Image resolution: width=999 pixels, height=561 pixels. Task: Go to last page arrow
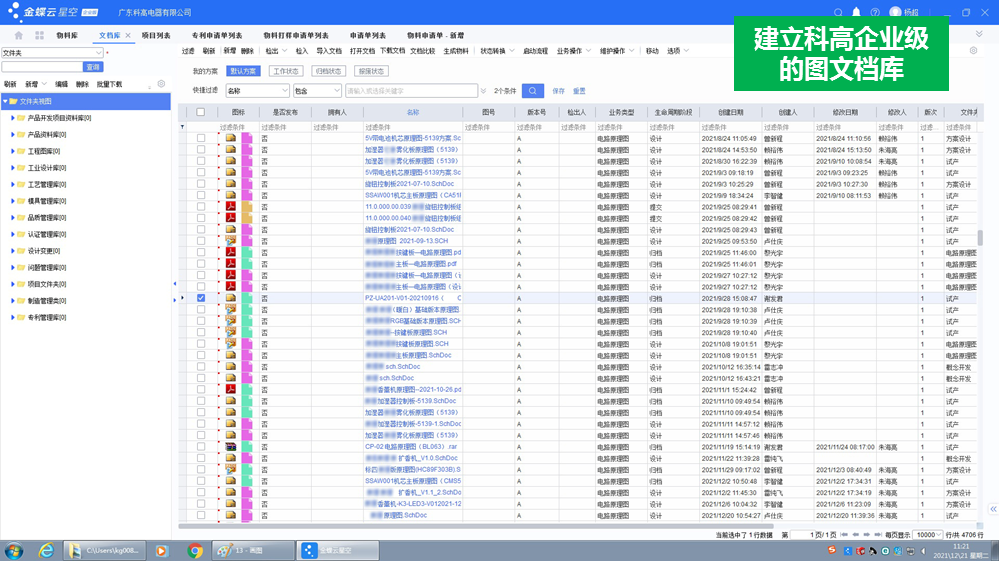878,535
